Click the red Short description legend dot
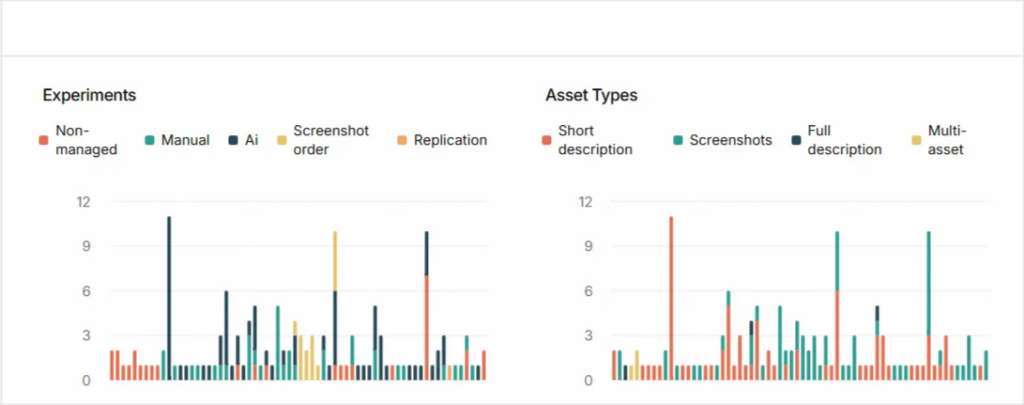Image resolution: width=1024 pixels, height=405 pixels. (546, 140)
